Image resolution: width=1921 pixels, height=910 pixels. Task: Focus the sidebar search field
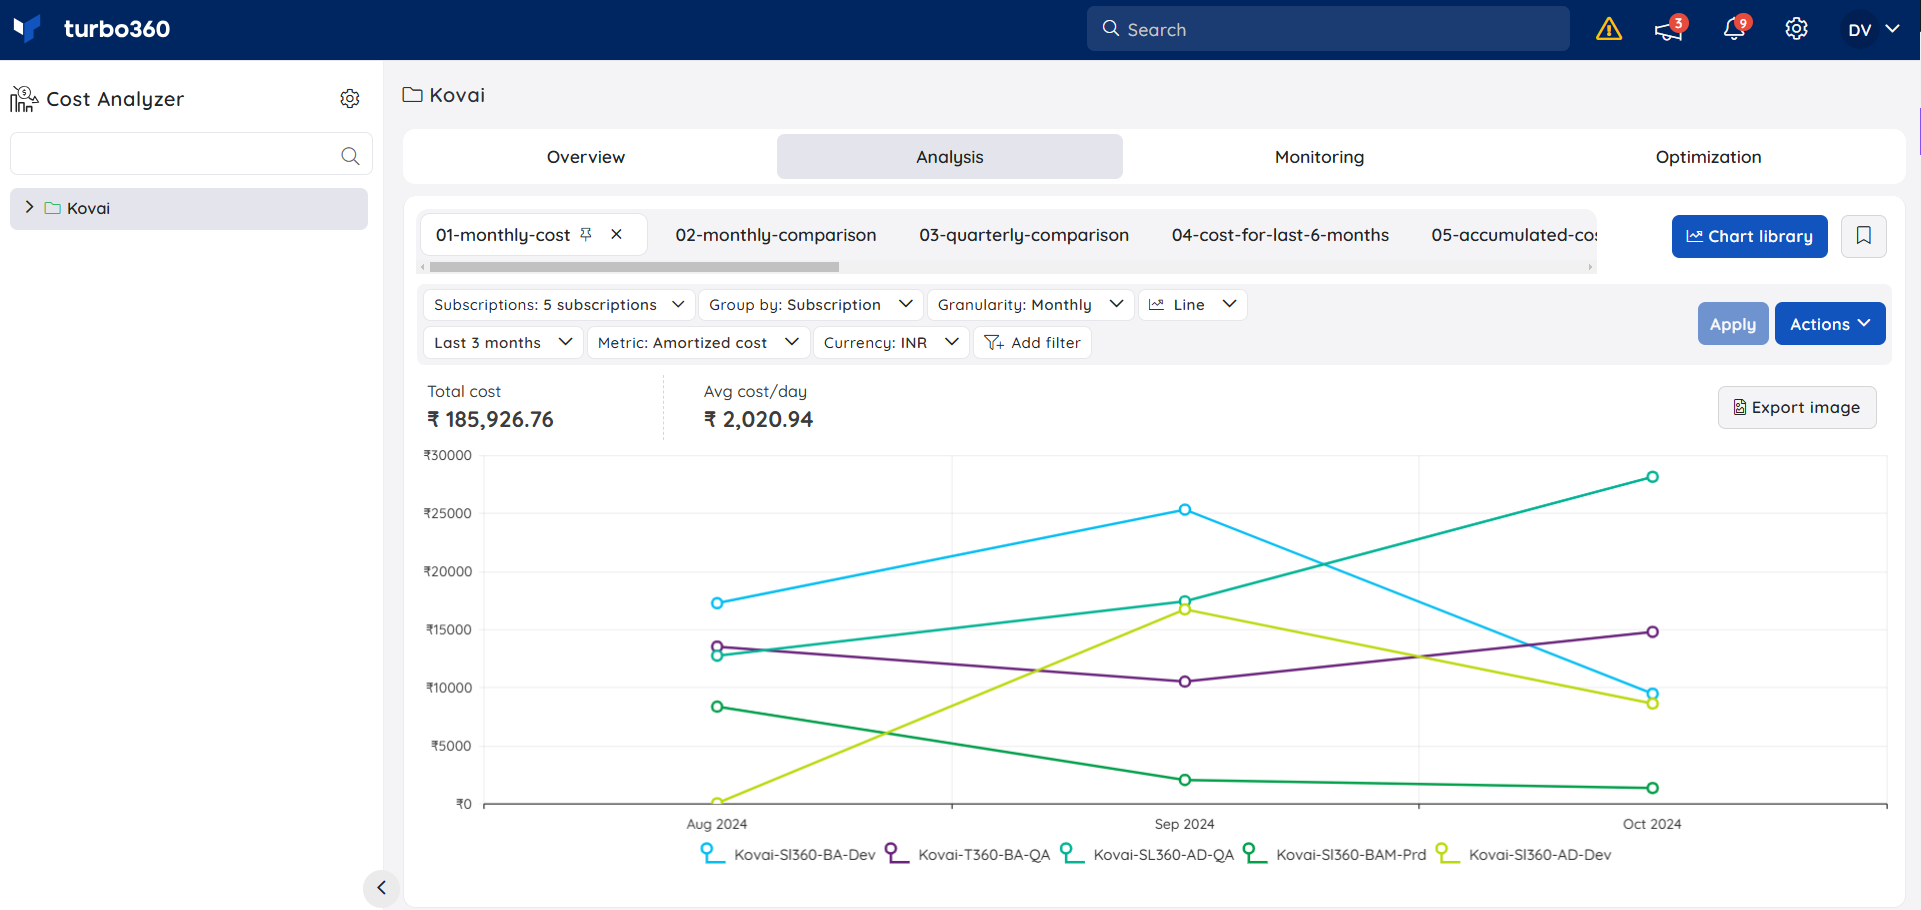191,154
